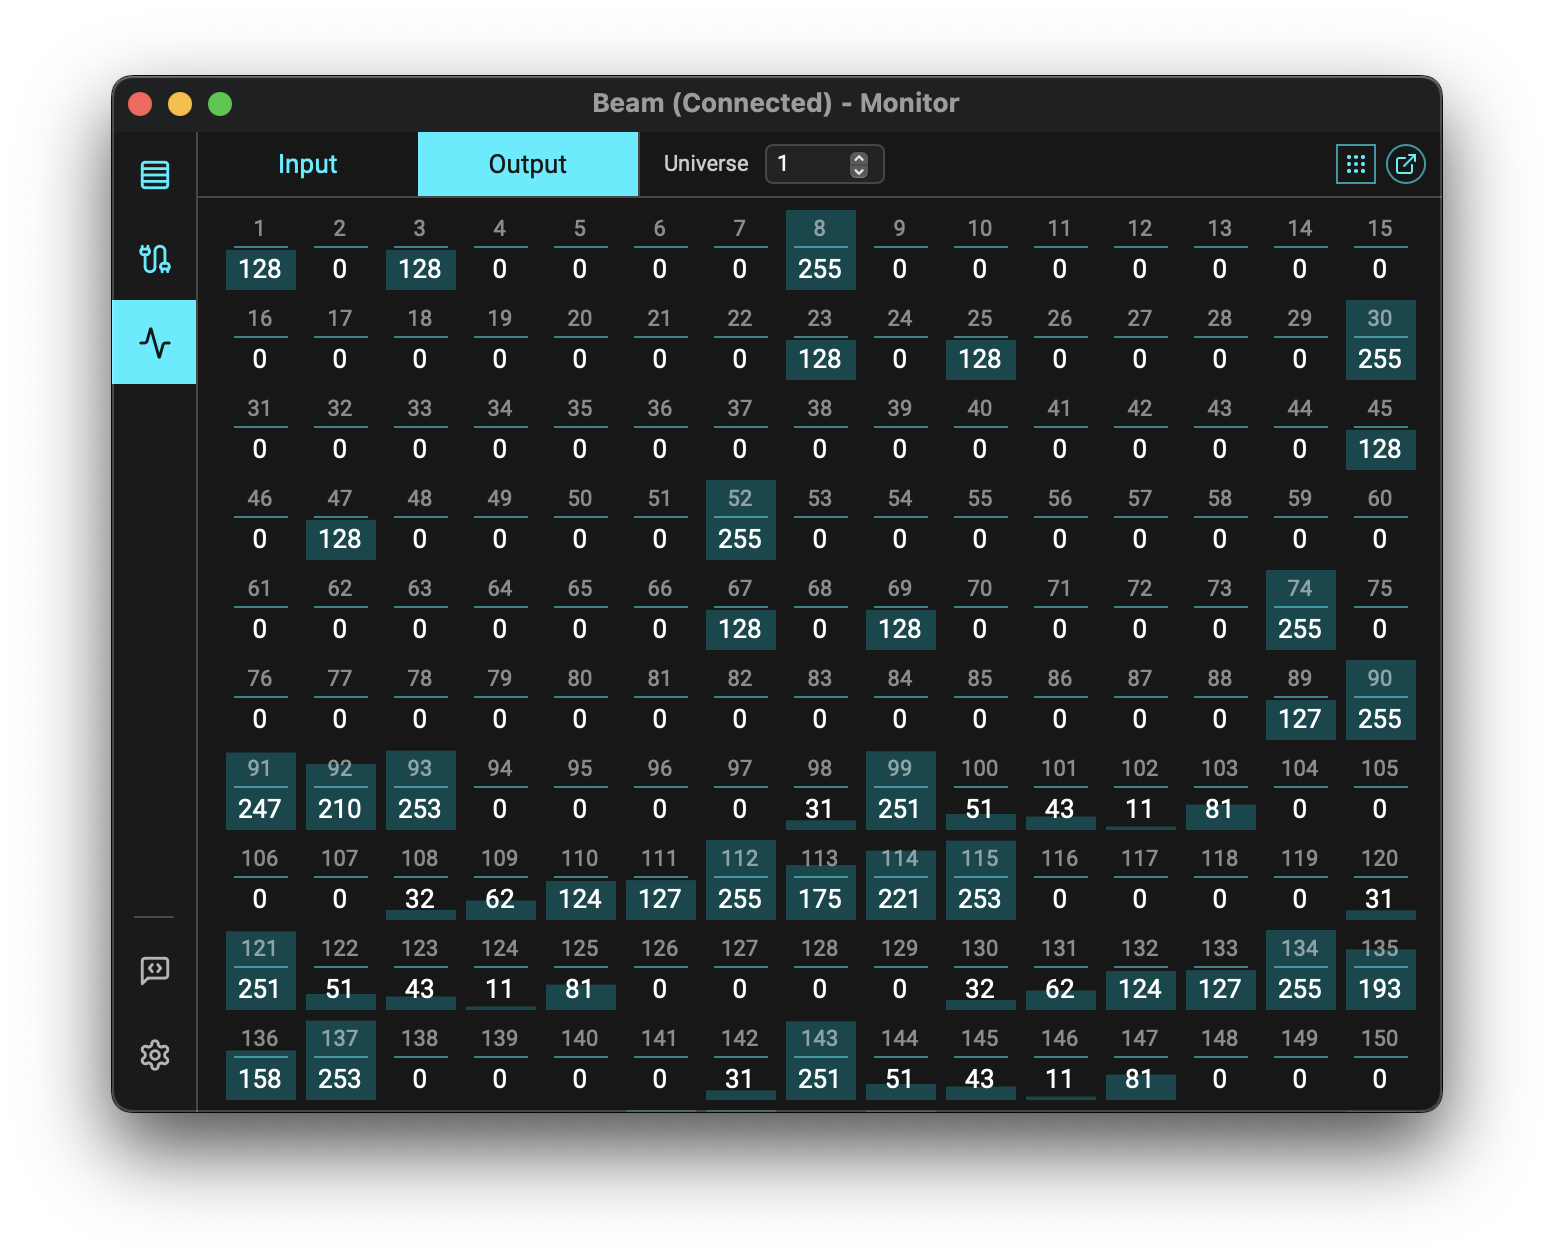Select channel 101 cell showing 43
Screen dimensions: 1554x1260
pyautogui.click(x=1060, y=790)
